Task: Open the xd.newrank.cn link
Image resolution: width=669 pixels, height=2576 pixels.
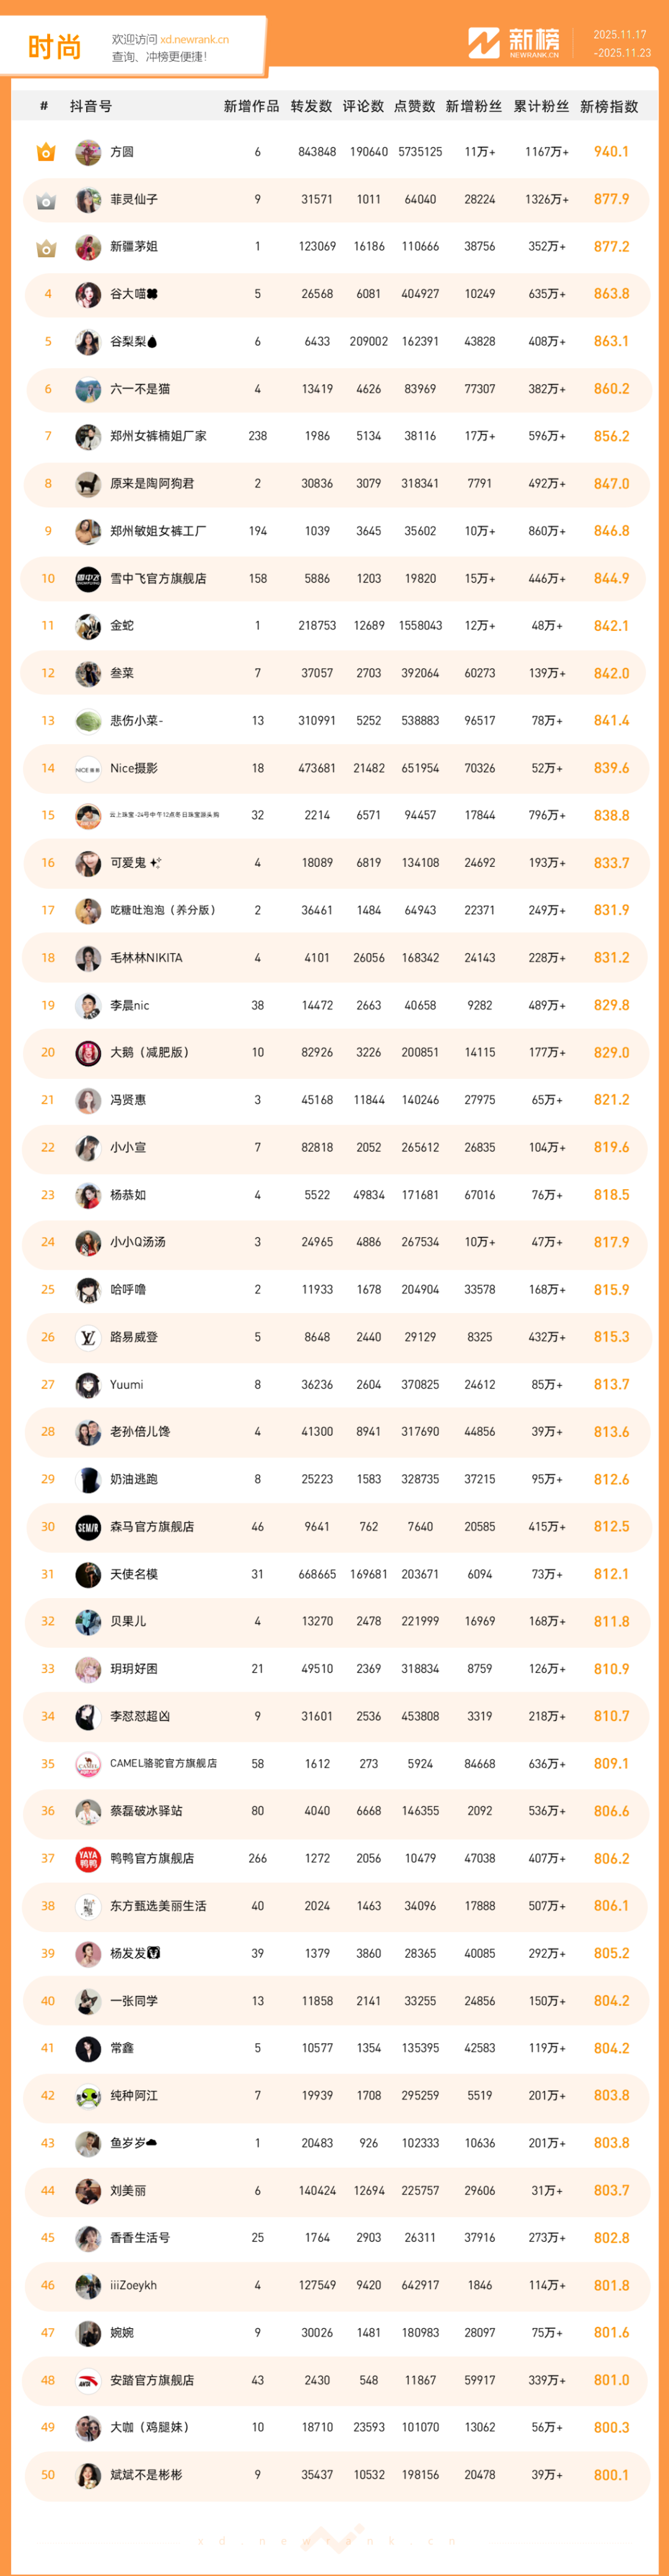Action: click(194, 40)
